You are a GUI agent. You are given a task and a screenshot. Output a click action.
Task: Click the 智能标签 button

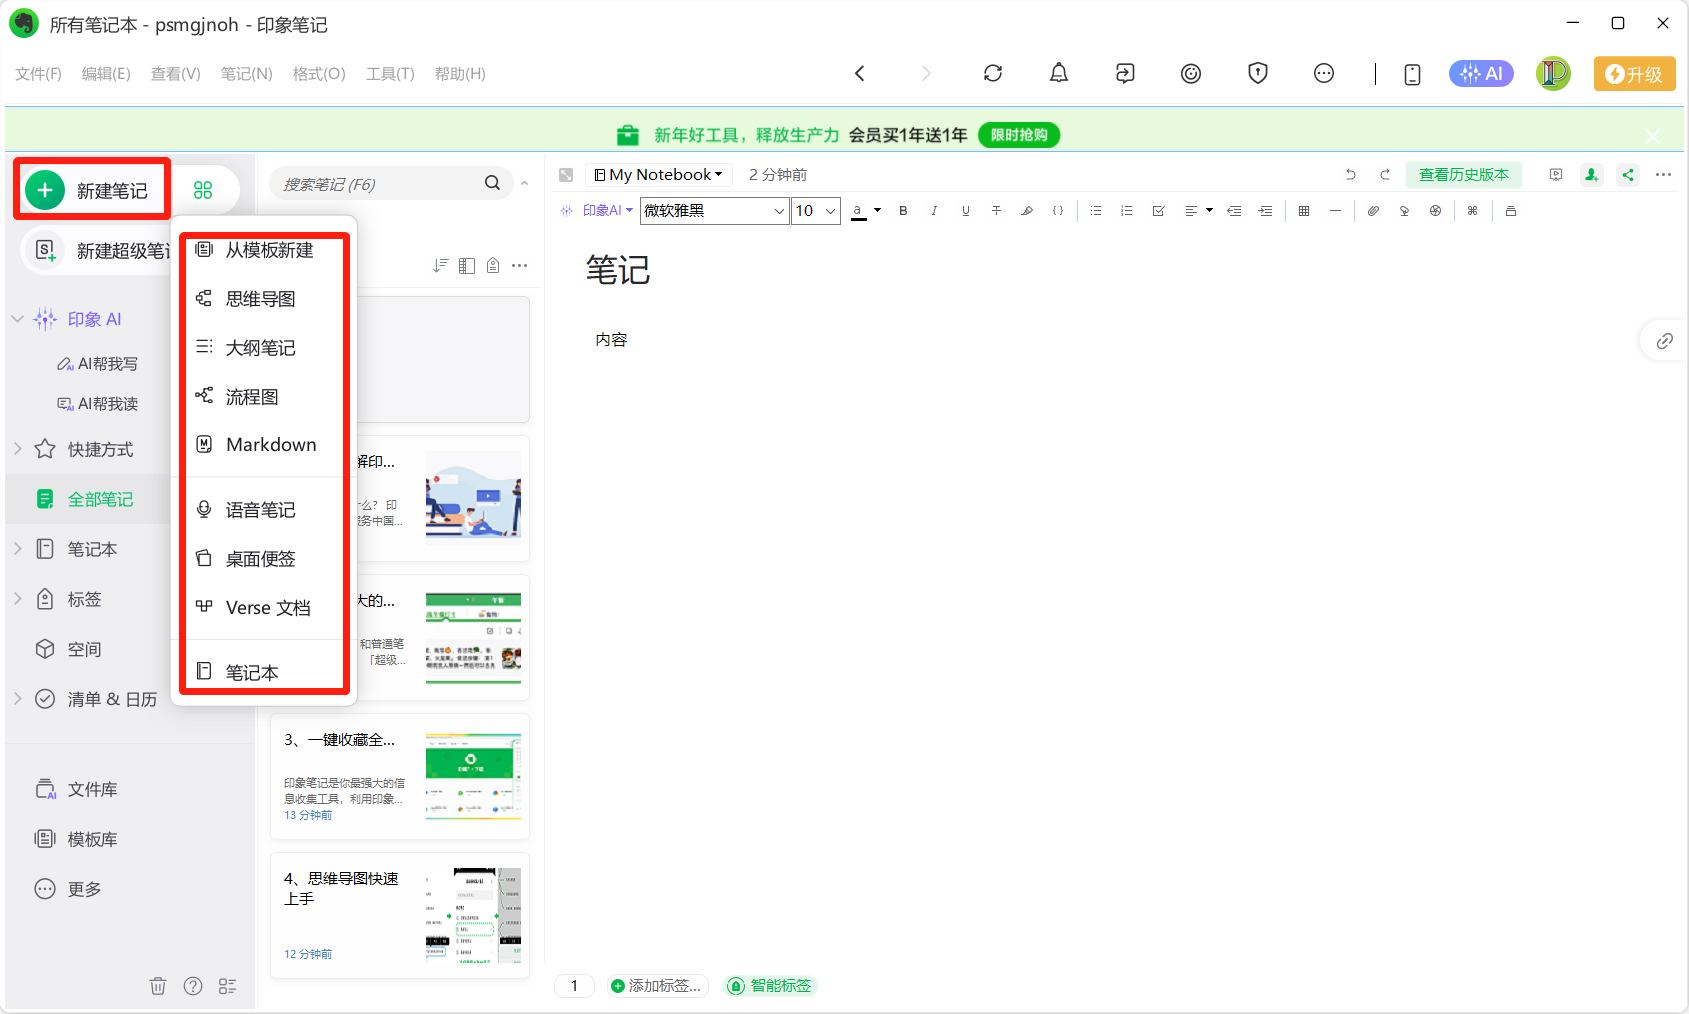pyautogui.click(x=771, y=986)
